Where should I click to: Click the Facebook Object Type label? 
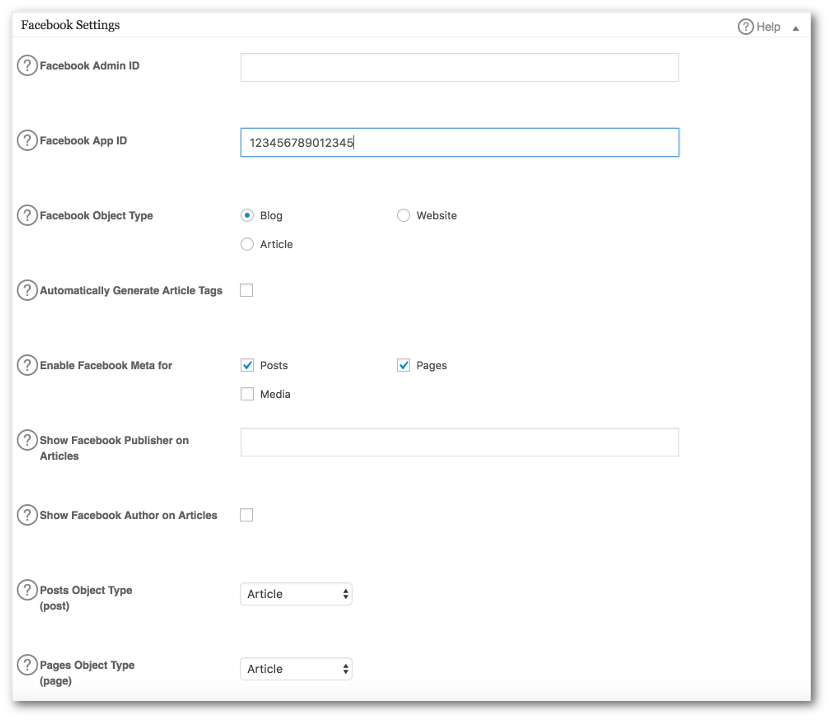(x=96, y=215)
